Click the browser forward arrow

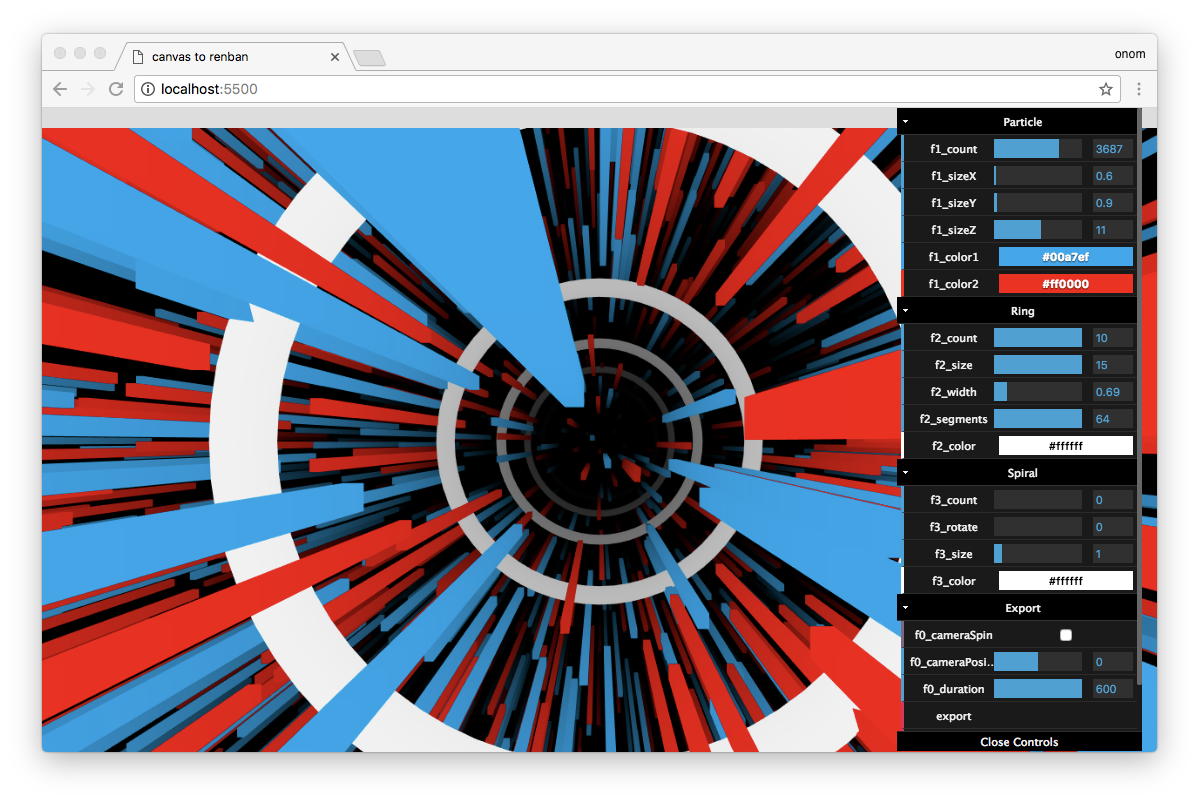(88, 89)
